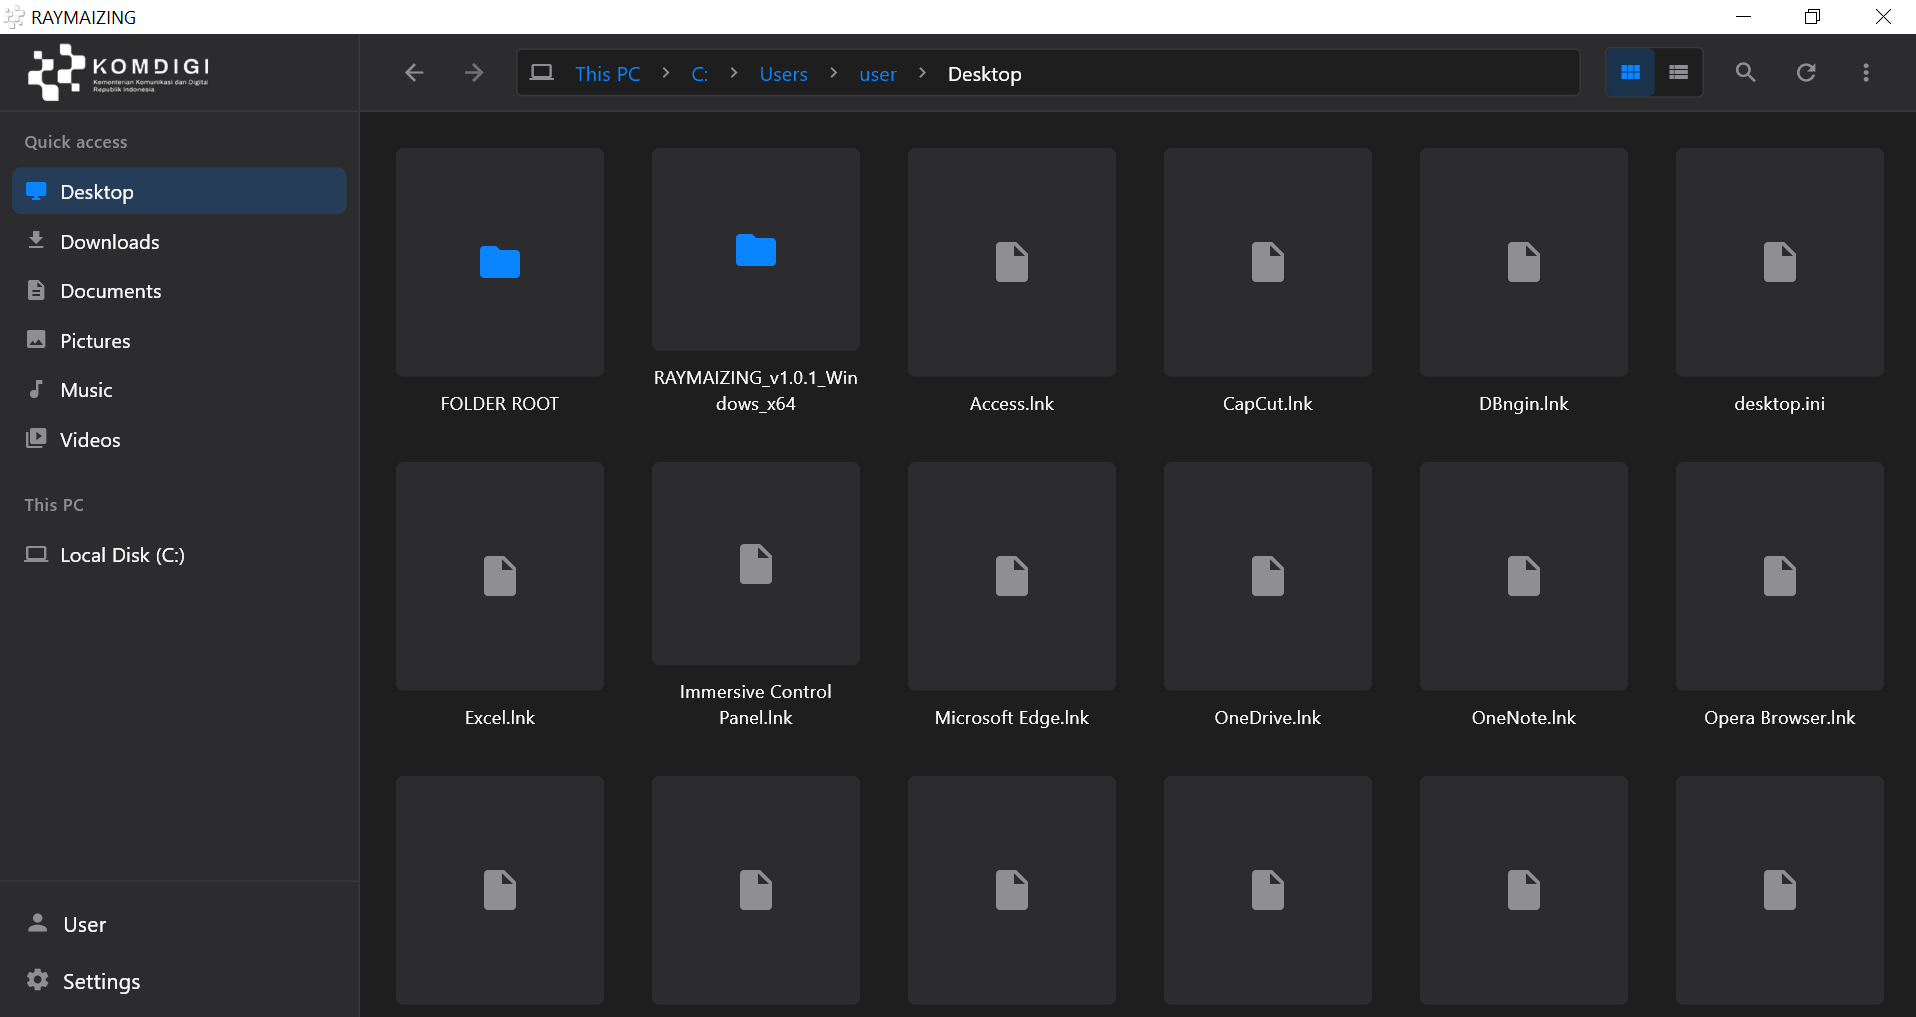Open Downloads in the sidebar
This screenshot has height=1017, width=1916.
180,241
